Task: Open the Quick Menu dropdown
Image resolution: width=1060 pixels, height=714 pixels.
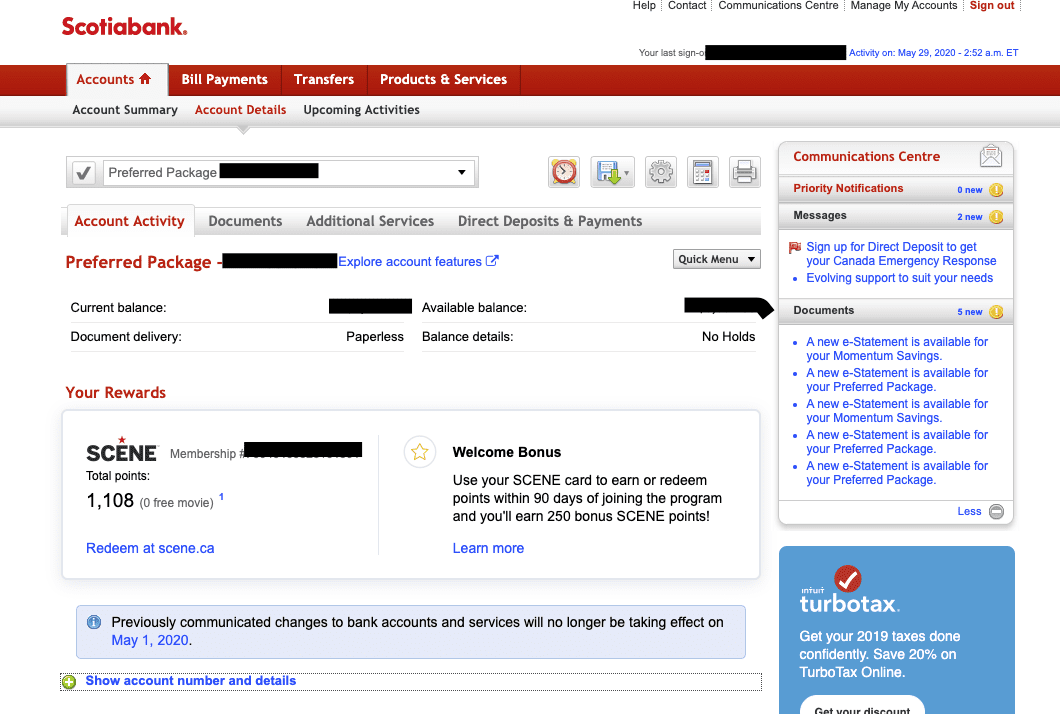Action: click(x=716, y=258)
